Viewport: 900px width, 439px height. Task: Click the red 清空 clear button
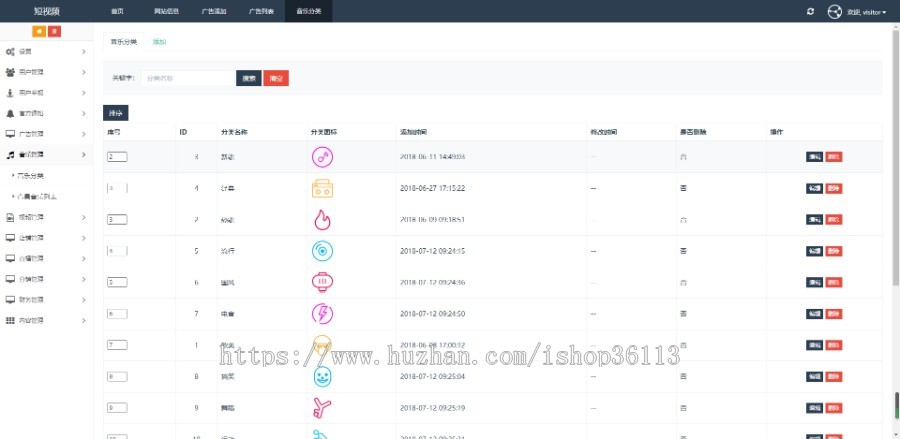pyautogui.click(x=276, y=79)
